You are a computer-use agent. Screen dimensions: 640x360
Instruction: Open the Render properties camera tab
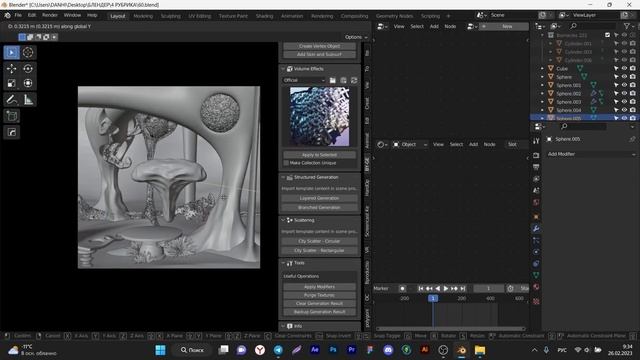(536, 156)
